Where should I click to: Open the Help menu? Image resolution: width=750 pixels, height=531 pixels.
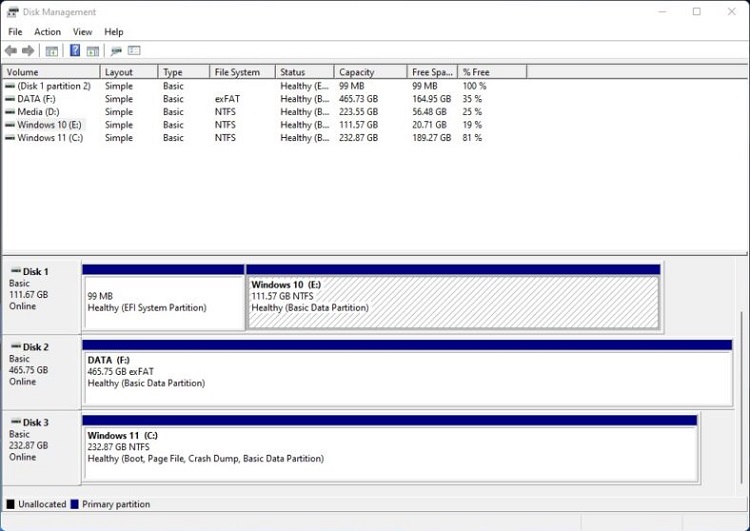tap(114, 32)
